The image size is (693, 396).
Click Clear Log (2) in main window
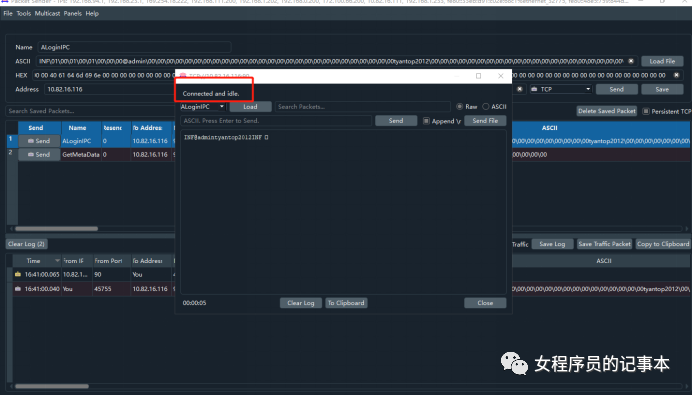[x=26, y=244]
